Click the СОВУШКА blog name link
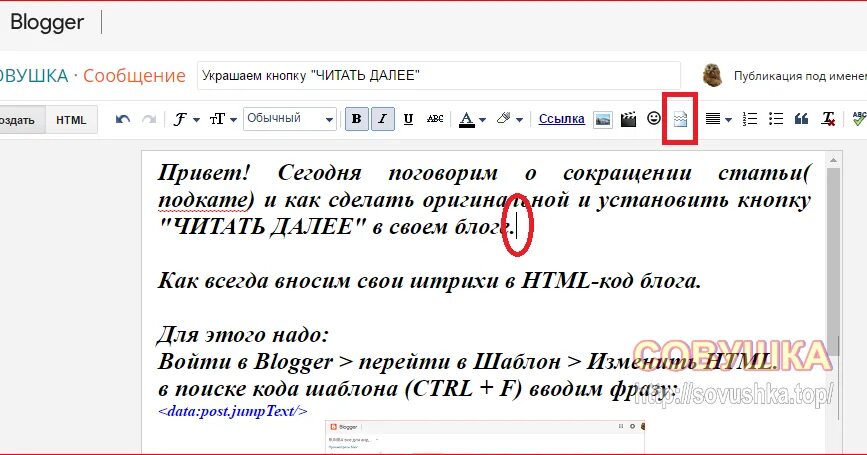The height and width of the screenshot is (455, 867). click(34, 75)
